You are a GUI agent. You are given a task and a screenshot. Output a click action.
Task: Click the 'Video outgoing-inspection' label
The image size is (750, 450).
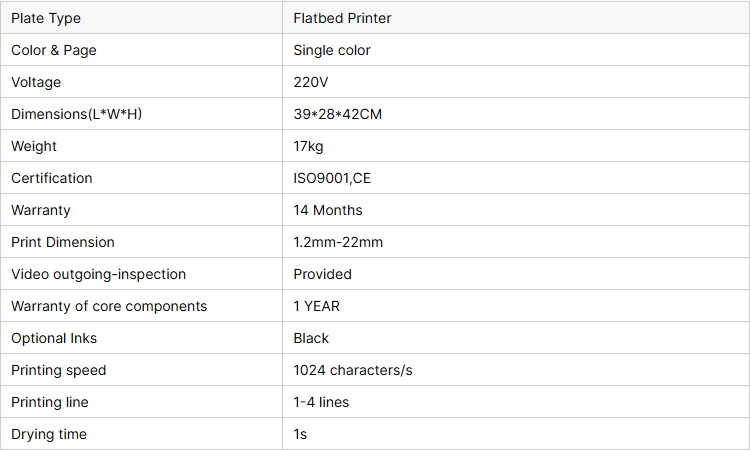coord(99,274)
